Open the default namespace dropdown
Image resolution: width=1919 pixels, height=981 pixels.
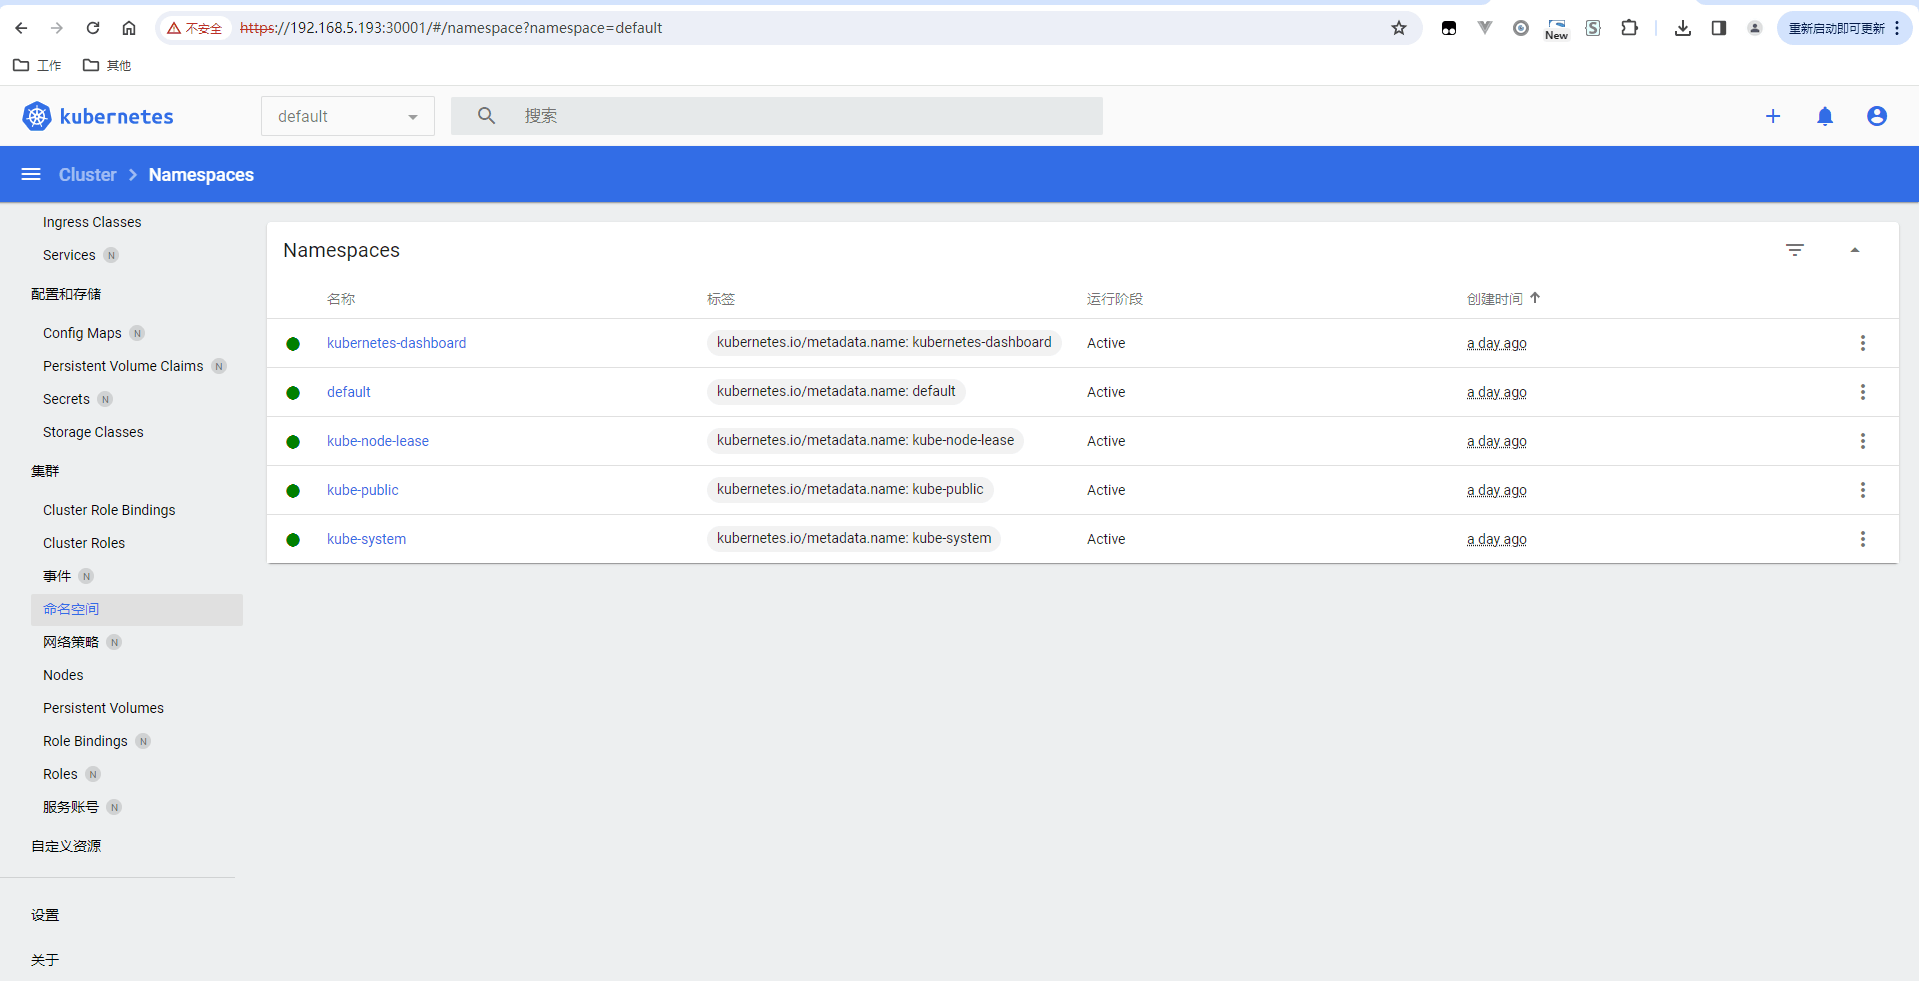[x=348, y=116]
